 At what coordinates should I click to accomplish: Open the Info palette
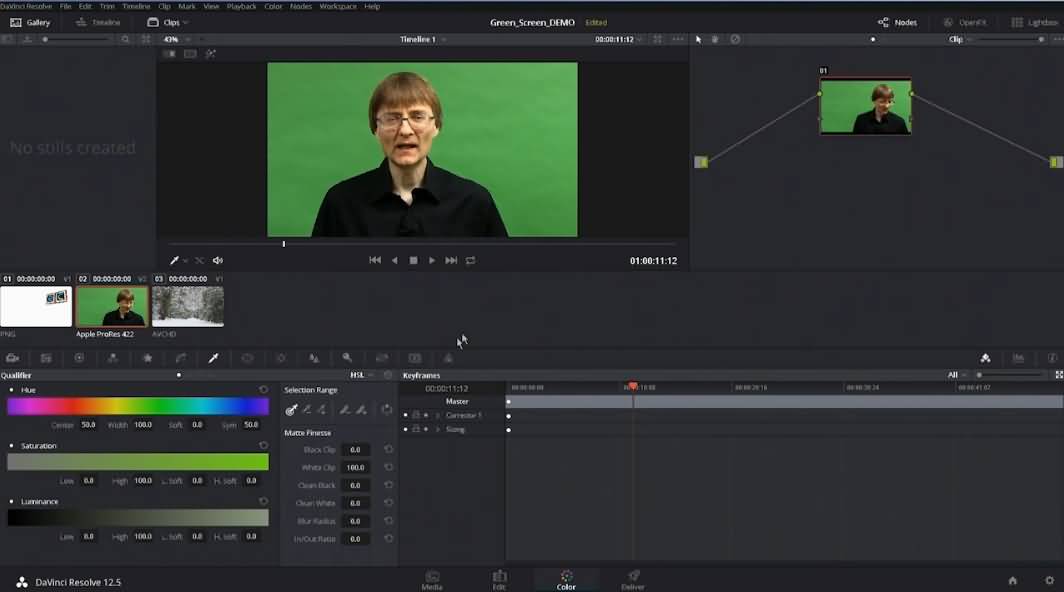pyautogui.click(x=1052, y=358)
